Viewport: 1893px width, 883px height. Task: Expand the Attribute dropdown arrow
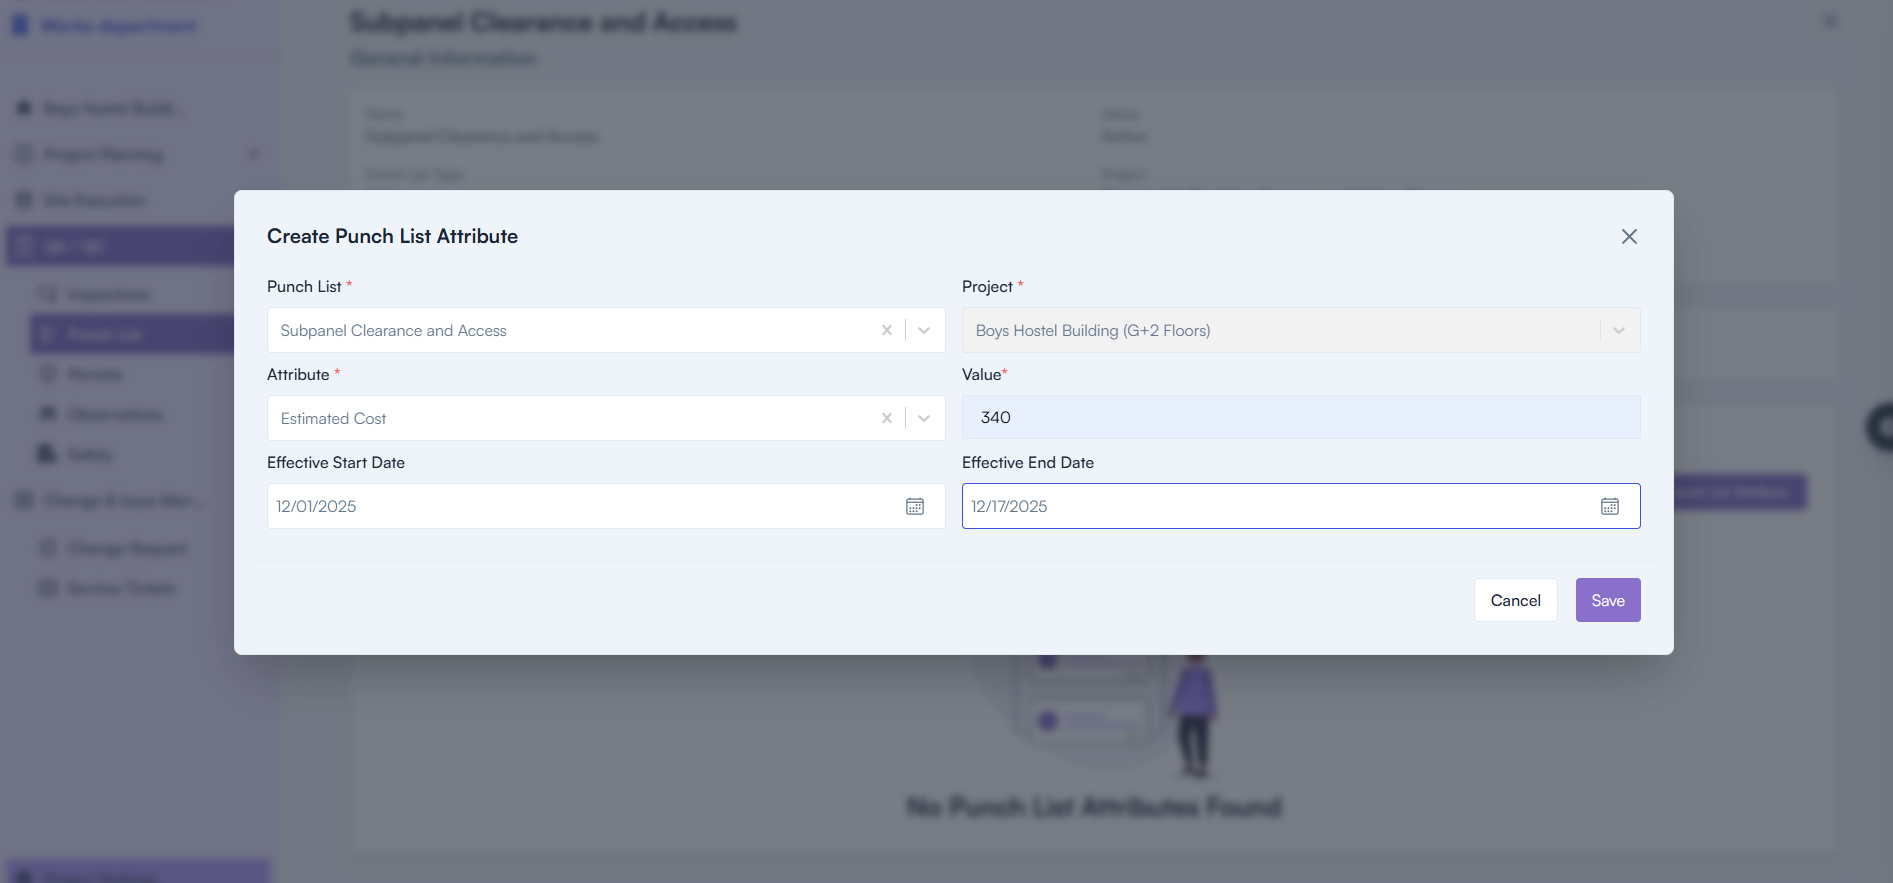point(924,418)
